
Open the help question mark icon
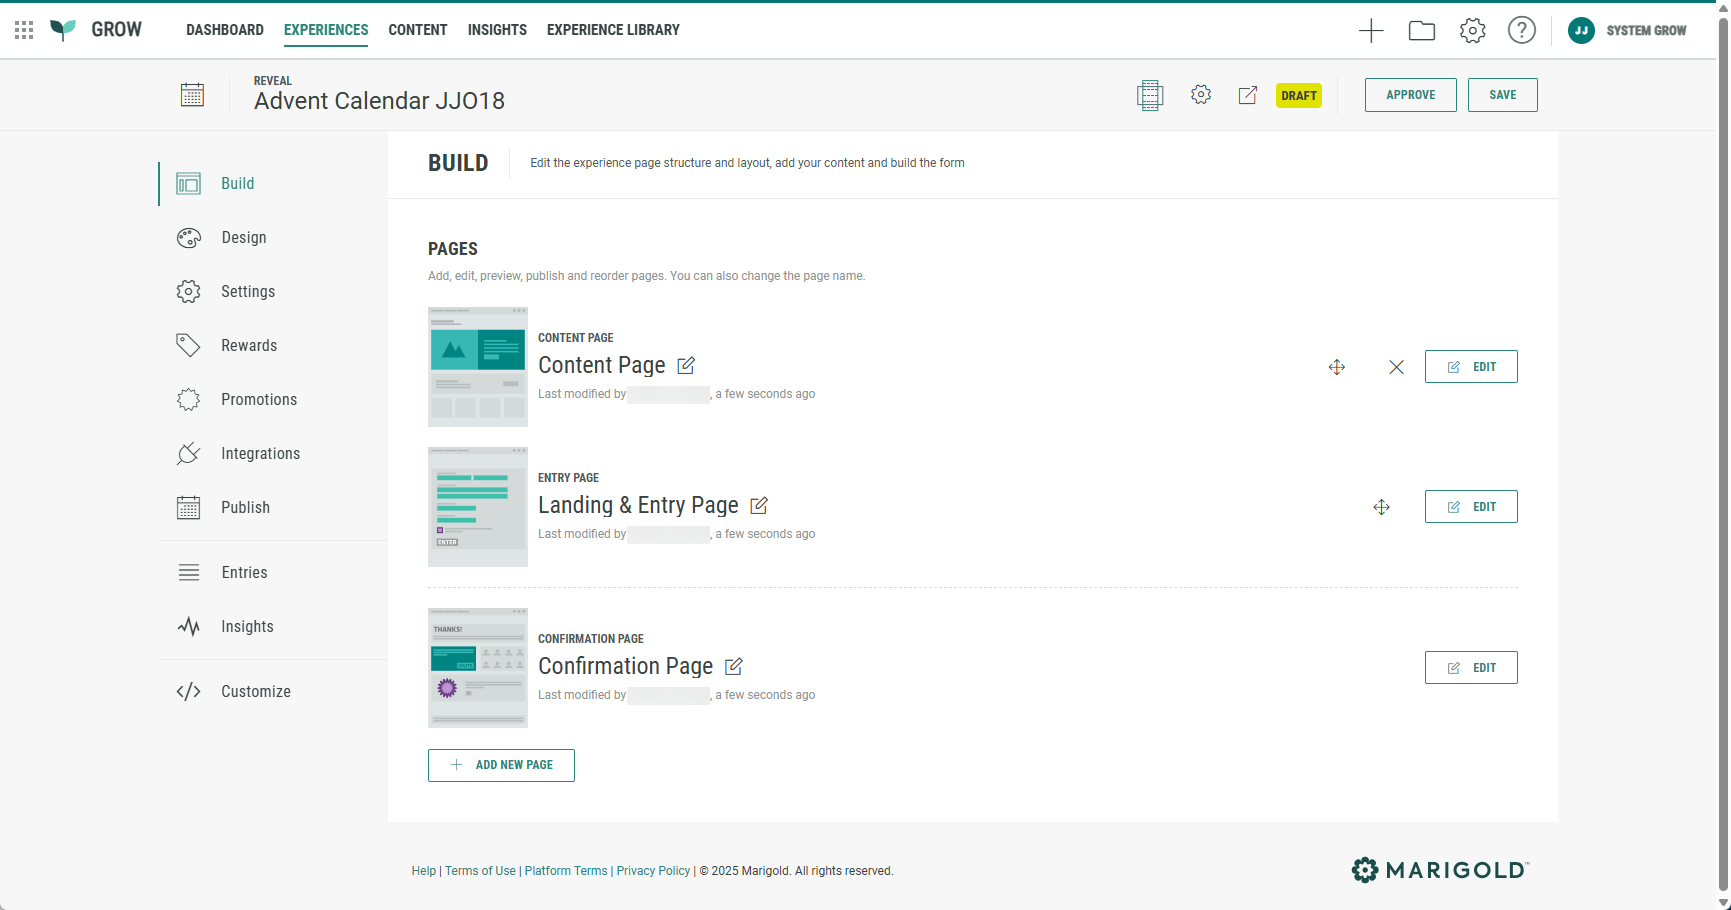(1521, 31)
